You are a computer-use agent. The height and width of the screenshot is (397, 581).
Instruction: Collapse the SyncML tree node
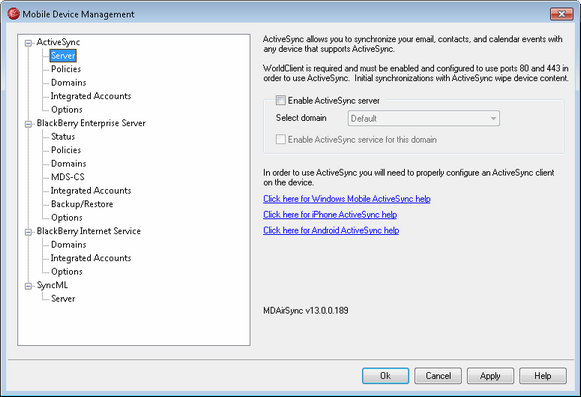(x=28, y=286)
